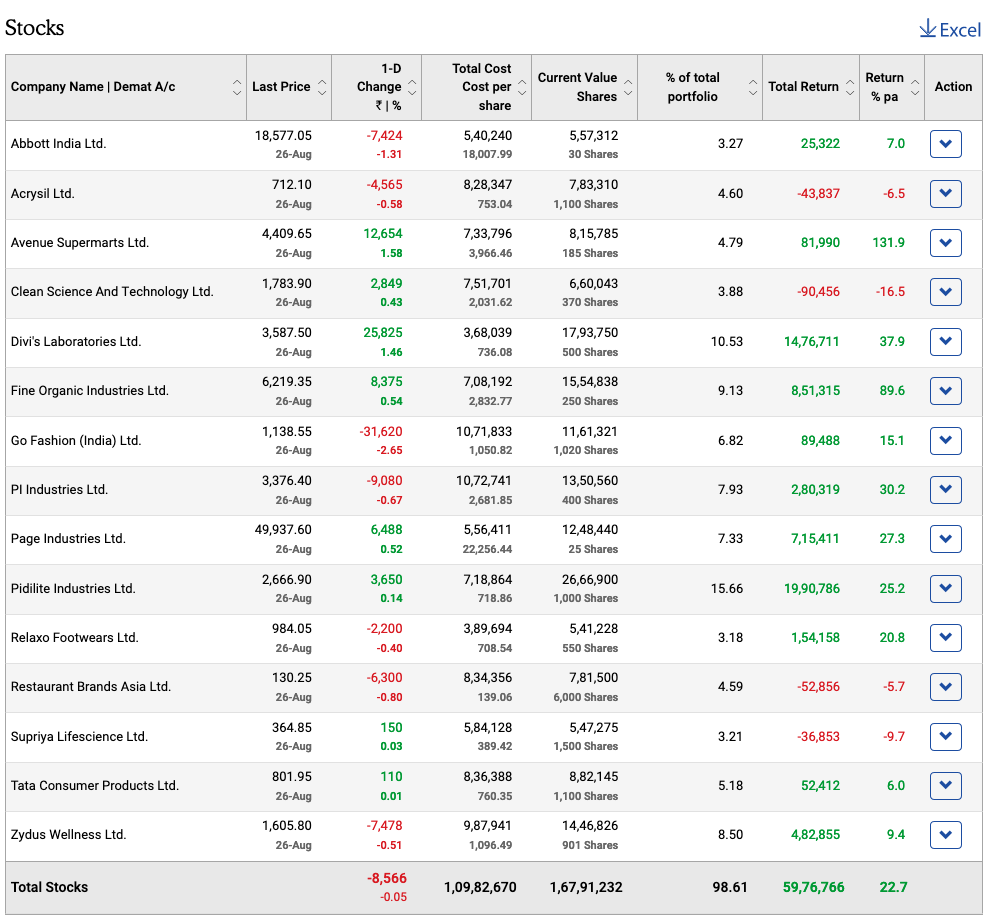This screenshot has width=986, height=917.
Task: Sort by Current Value column
Action: (x=628, y=87)
